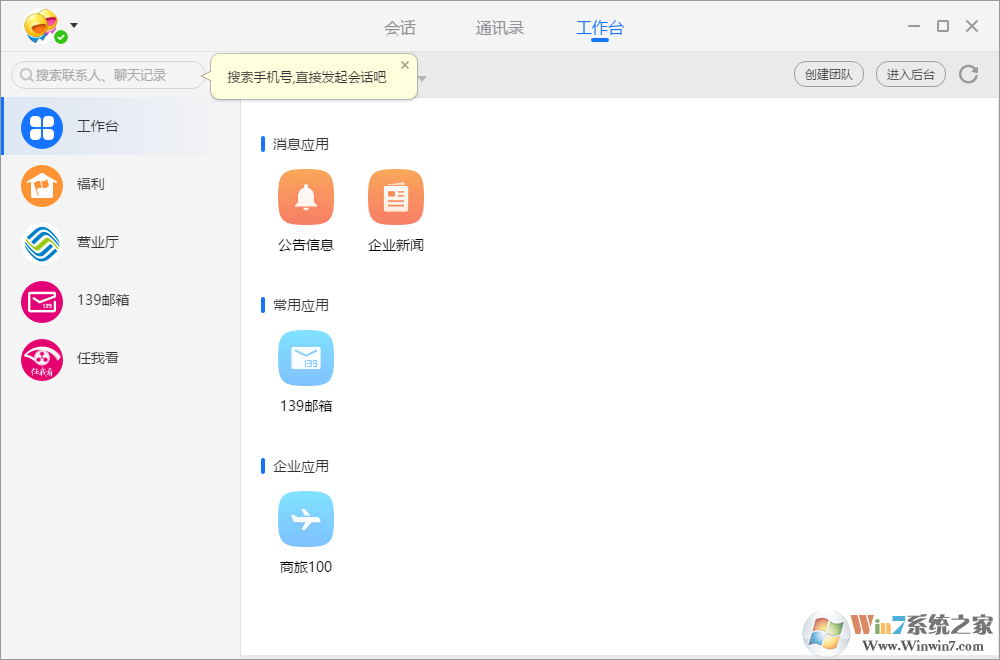Dismiss the search hint tooltip

pos(405,65)
